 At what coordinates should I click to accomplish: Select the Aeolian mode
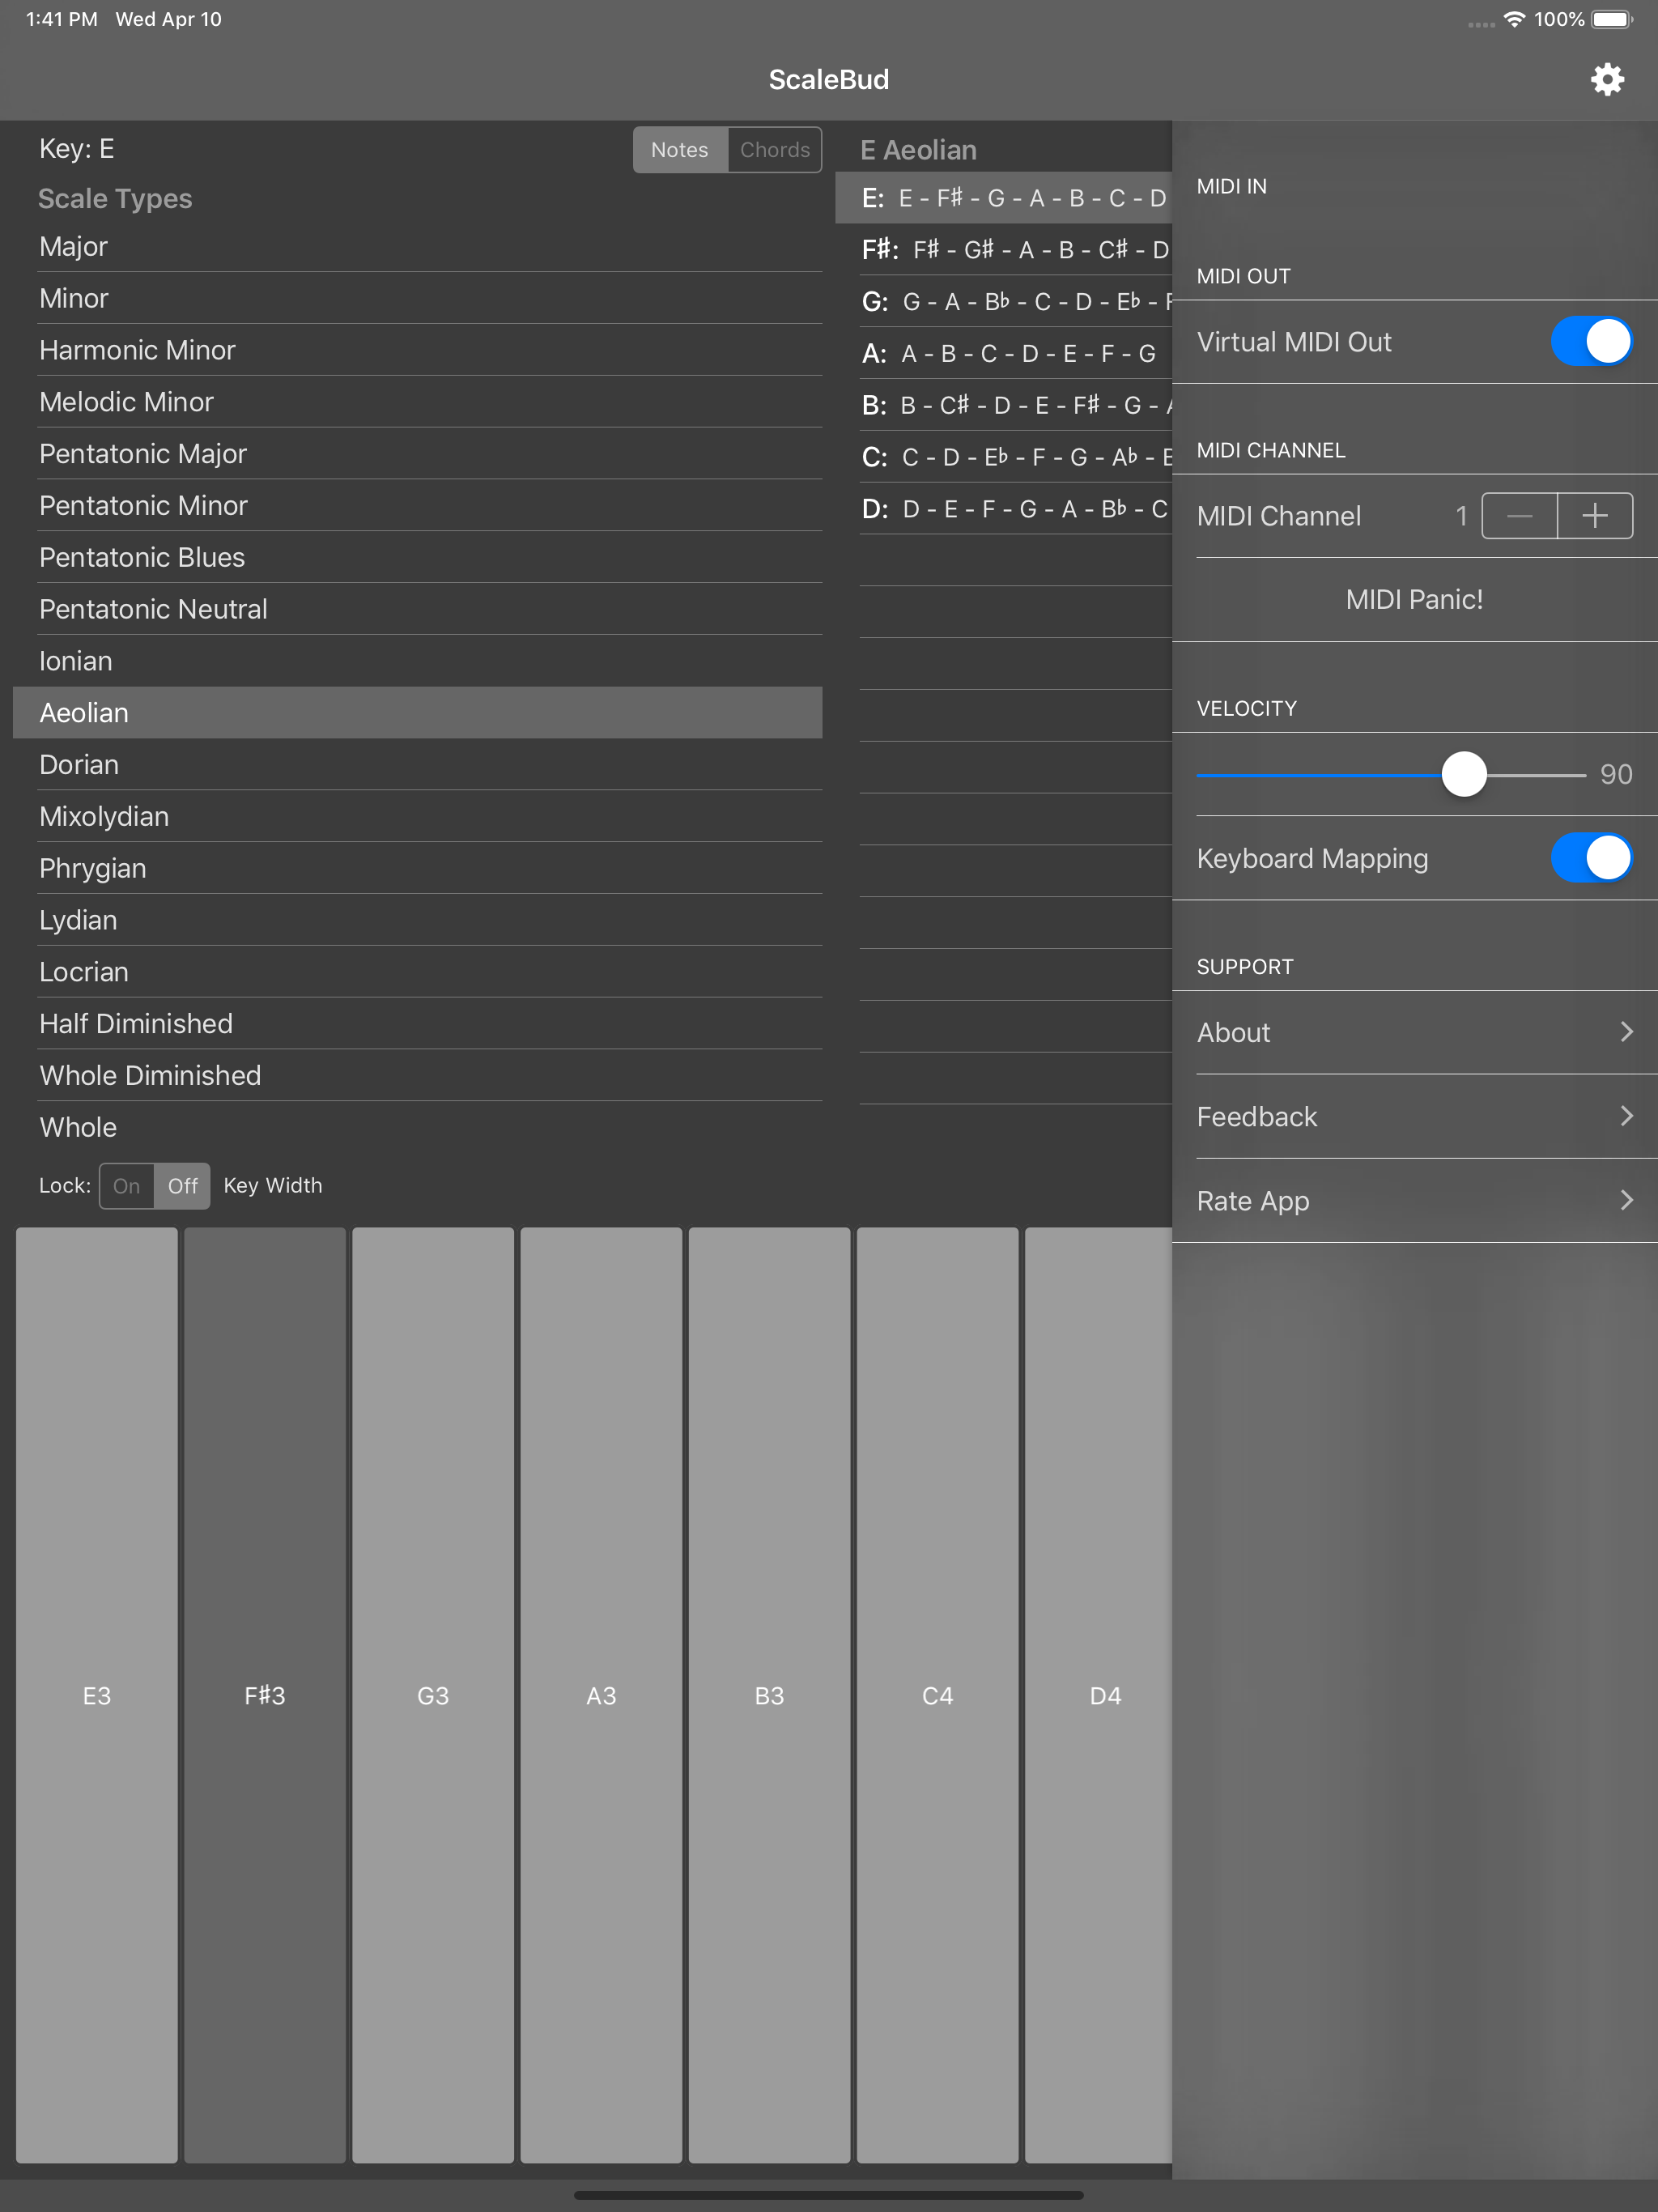point(417,713)
